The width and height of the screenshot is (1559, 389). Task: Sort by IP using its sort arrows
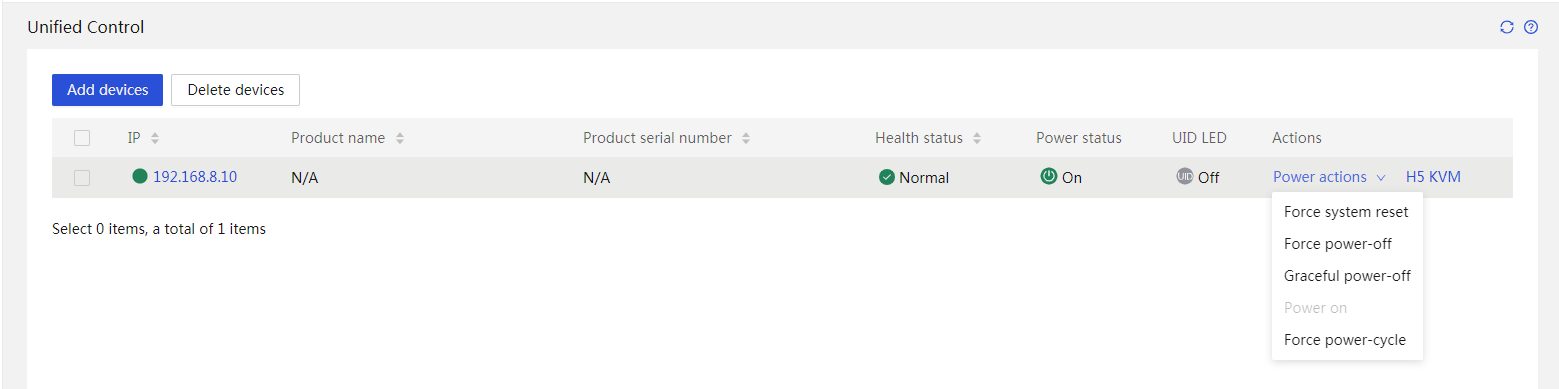point(155,138)
